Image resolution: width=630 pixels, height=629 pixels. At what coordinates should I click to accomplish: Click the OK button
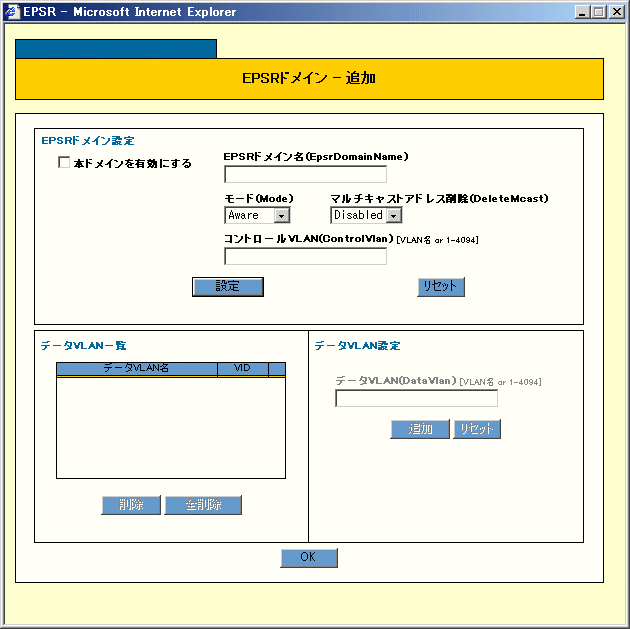[309, 558]
